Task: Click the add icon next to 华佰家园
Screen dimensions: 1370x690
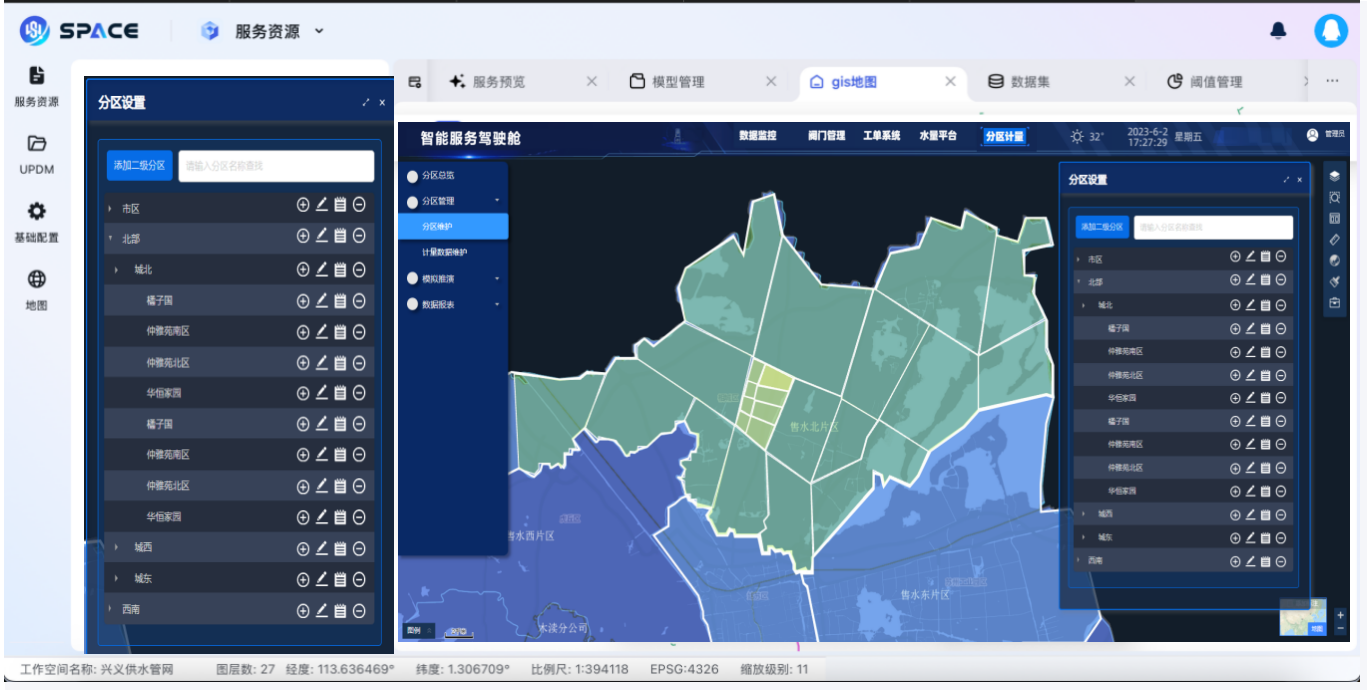Action: [302, 390]
